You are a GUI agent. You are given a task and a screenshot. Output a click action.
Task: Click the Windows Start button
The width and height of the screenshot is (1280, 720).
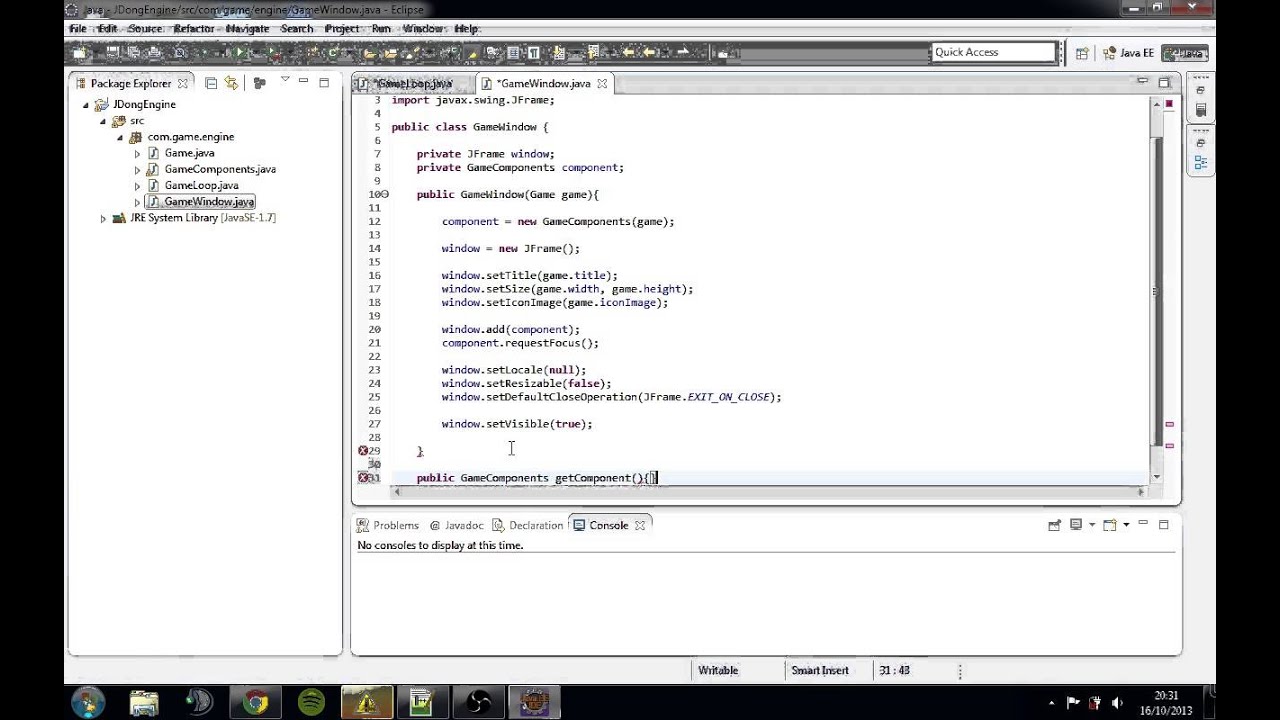pyautogui.click(x=87, y=703)
